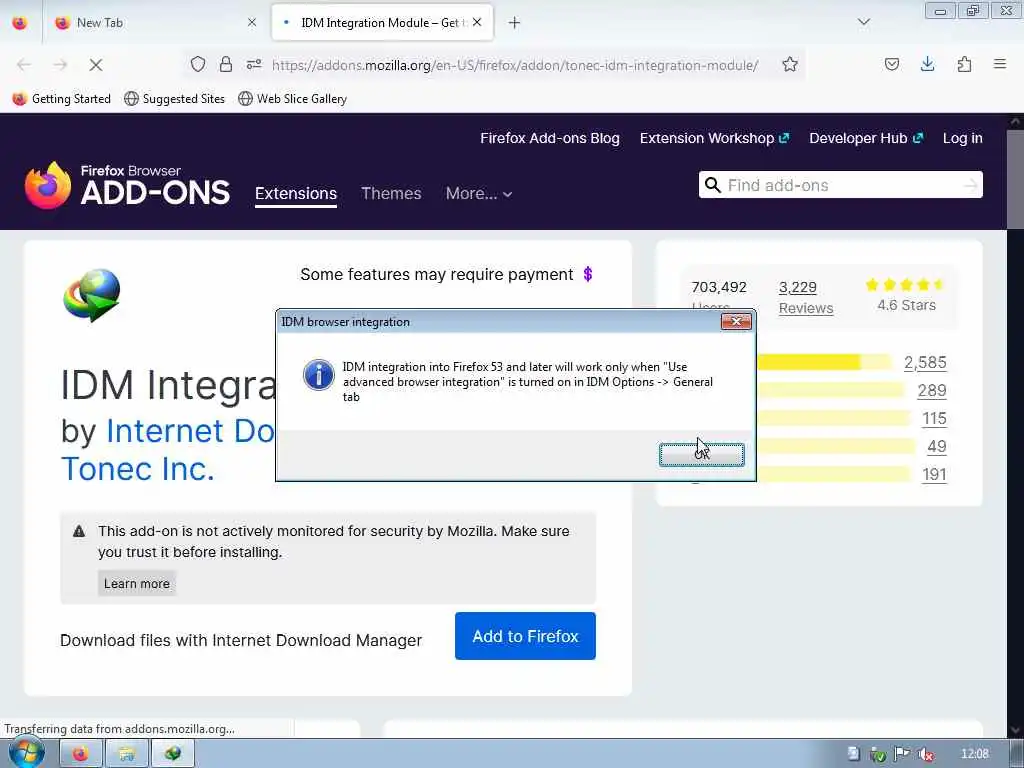Viewport: 1024px width, 768px height.
Task: Click the Firefox taskbar button
Action: pyautogui.click(x=80, y=754)
